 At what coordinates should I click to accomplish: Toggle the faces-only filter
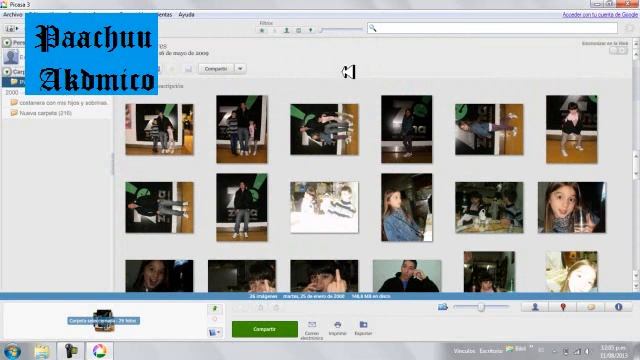click(286, 30)
